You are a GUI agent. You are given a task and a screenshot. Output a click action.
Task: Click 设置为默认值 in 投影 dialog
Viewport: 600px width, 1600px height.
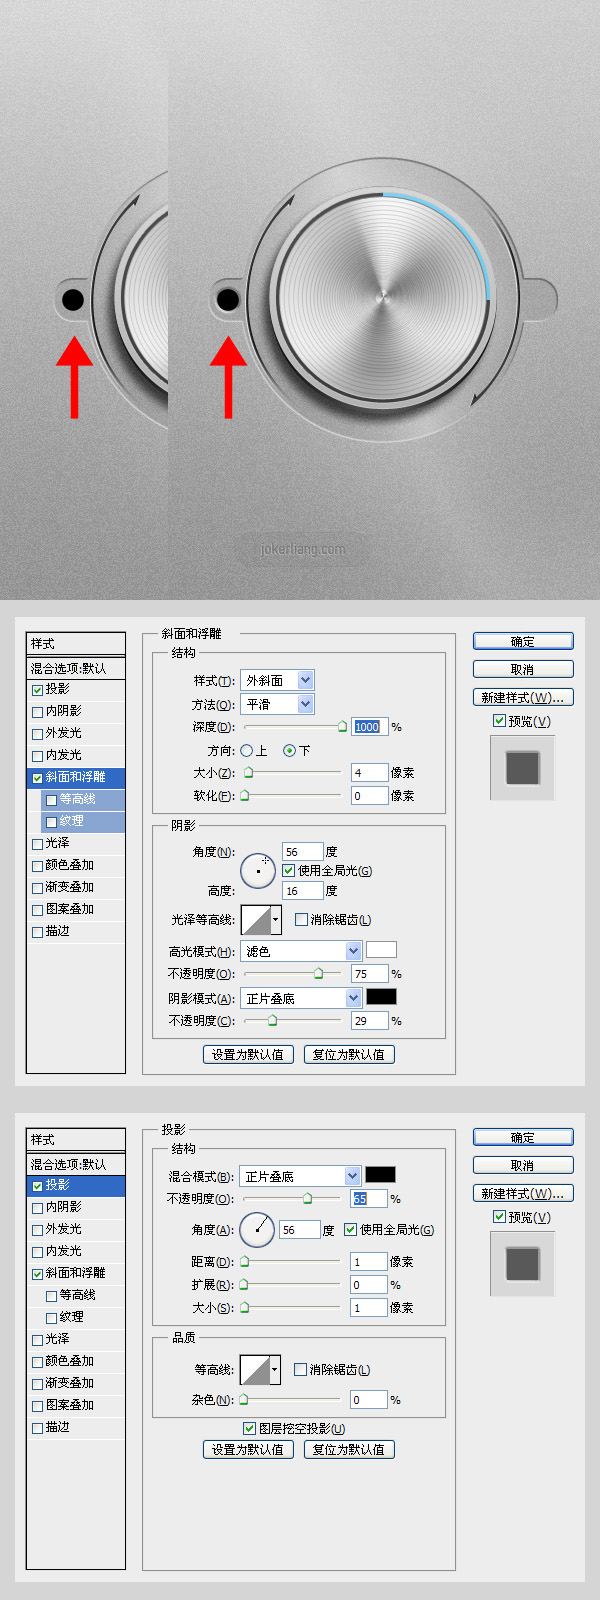click(248, 1449)
